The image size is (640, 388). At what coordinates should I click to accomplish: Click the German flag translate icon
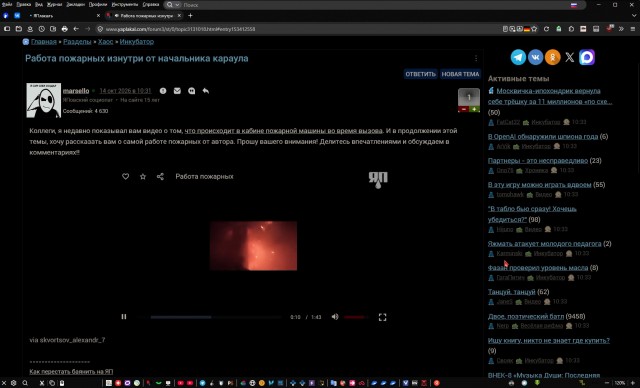pyautogui.click(x=527, y=29)
